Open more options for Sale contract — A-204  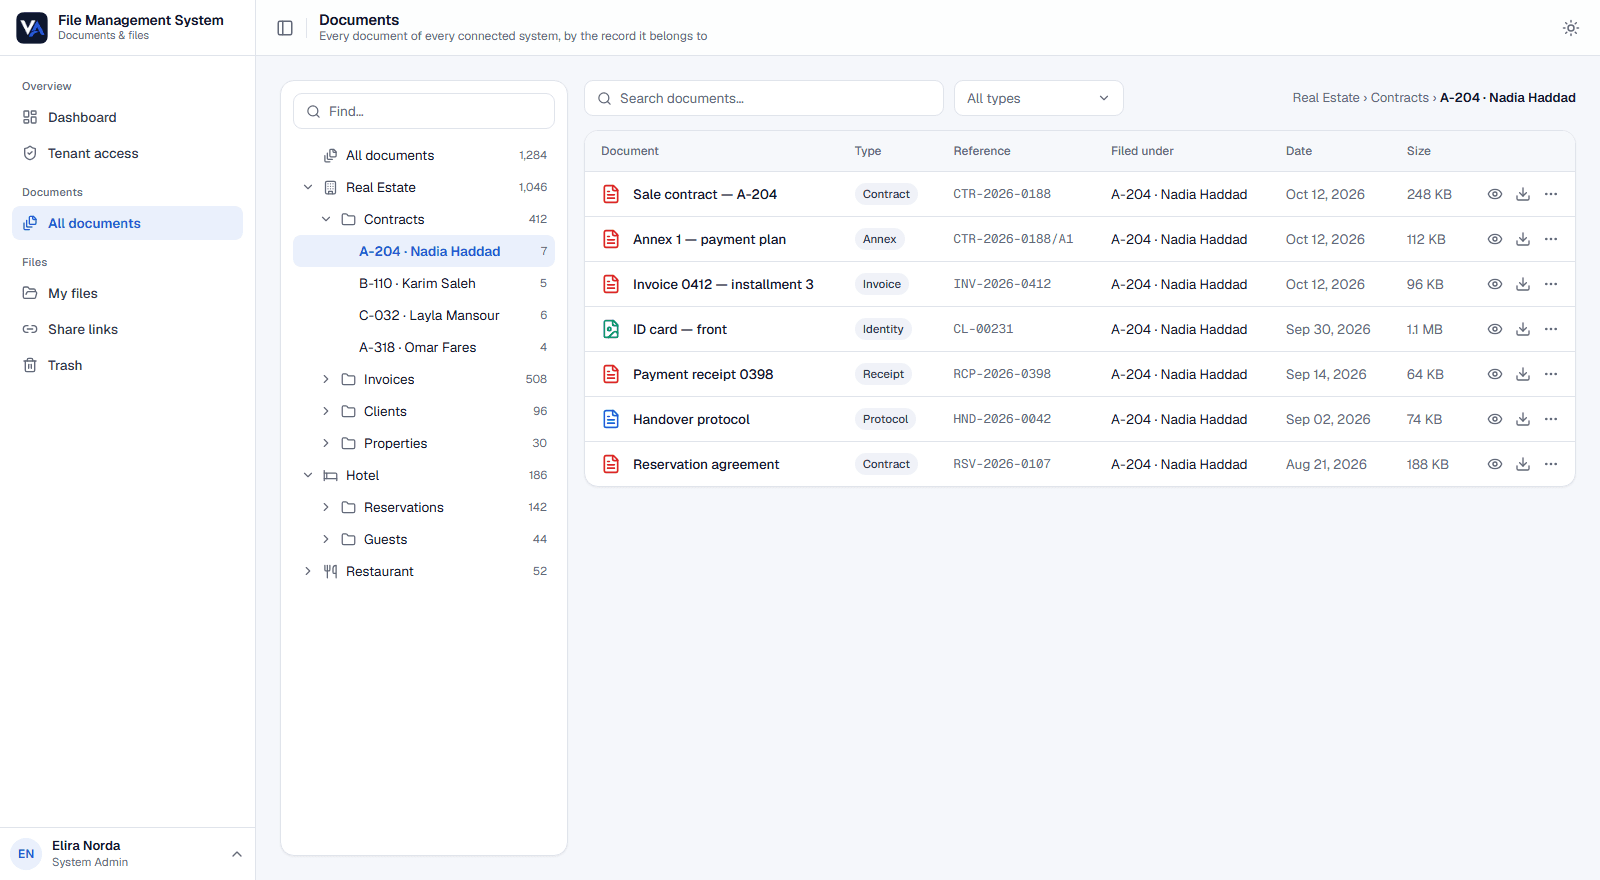[x=1551, y=194]
